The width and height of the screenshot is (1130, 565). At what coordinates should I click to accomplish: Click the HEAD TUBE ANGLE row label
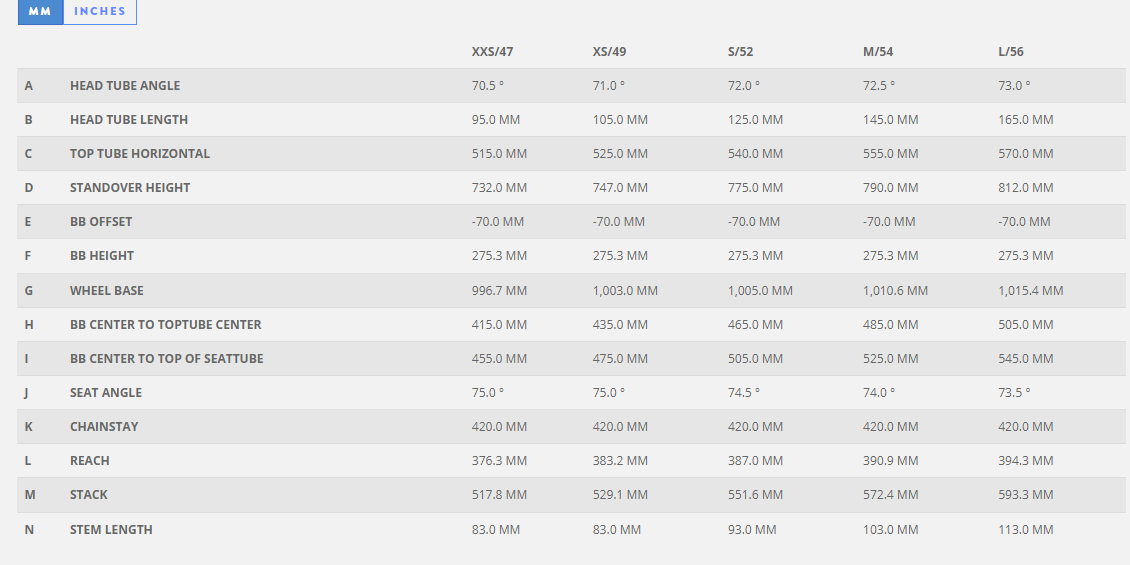point(125,86)
